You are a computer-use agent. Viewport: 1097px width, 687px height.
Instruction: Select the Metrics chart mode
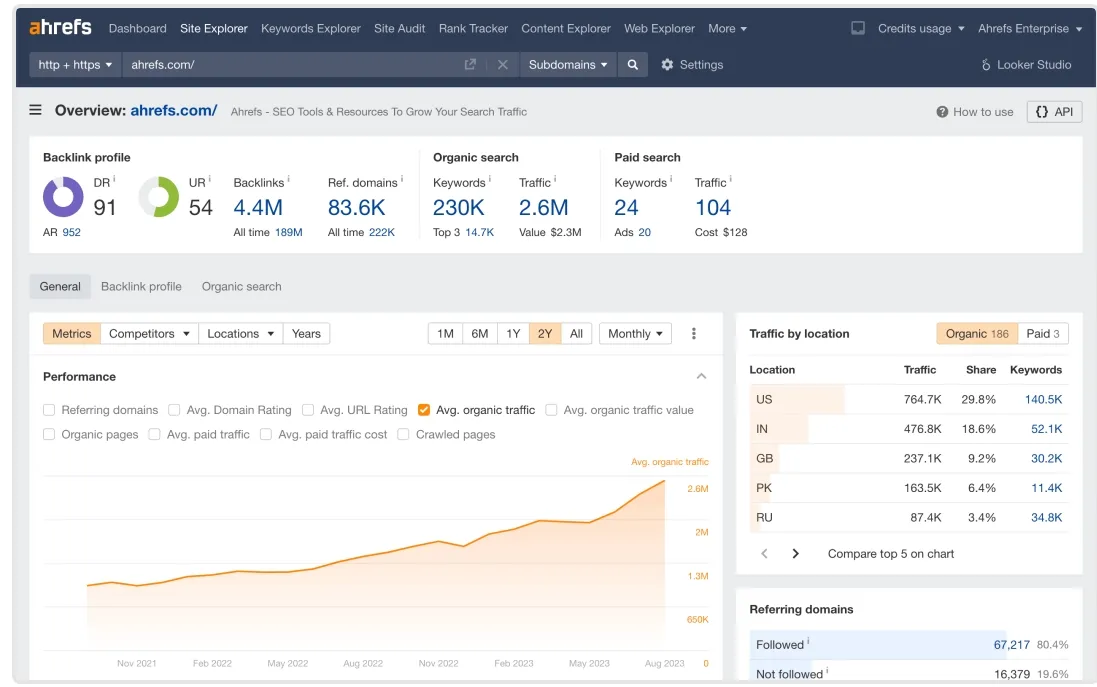tap(71, 334)
